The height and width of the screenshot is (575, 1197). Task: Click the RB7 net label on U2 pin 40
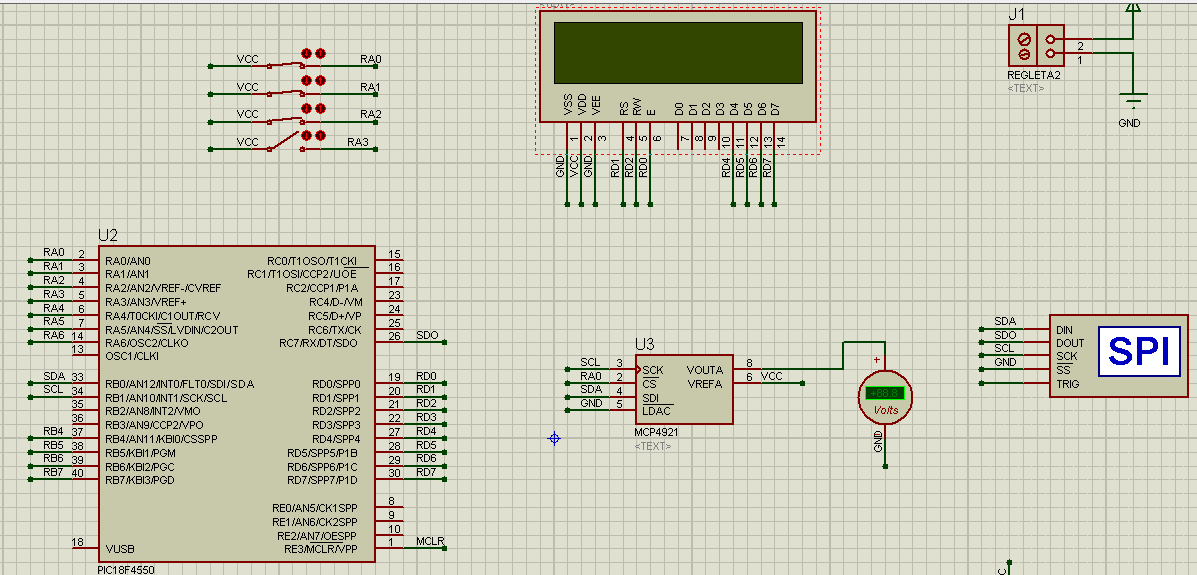point(53,472)
